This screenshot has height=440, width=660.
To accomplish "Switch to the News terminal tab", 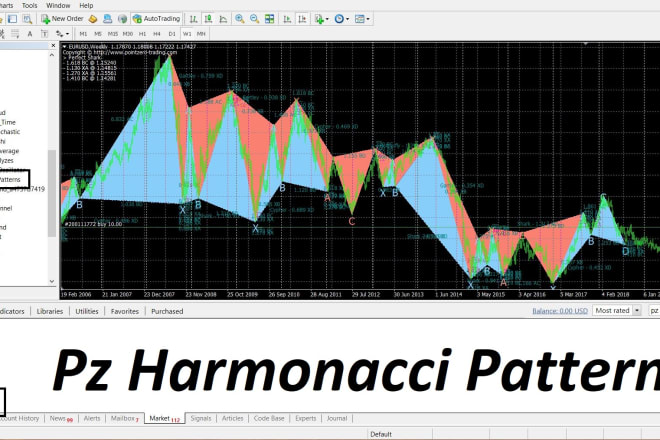I will (x=61, y=418).
